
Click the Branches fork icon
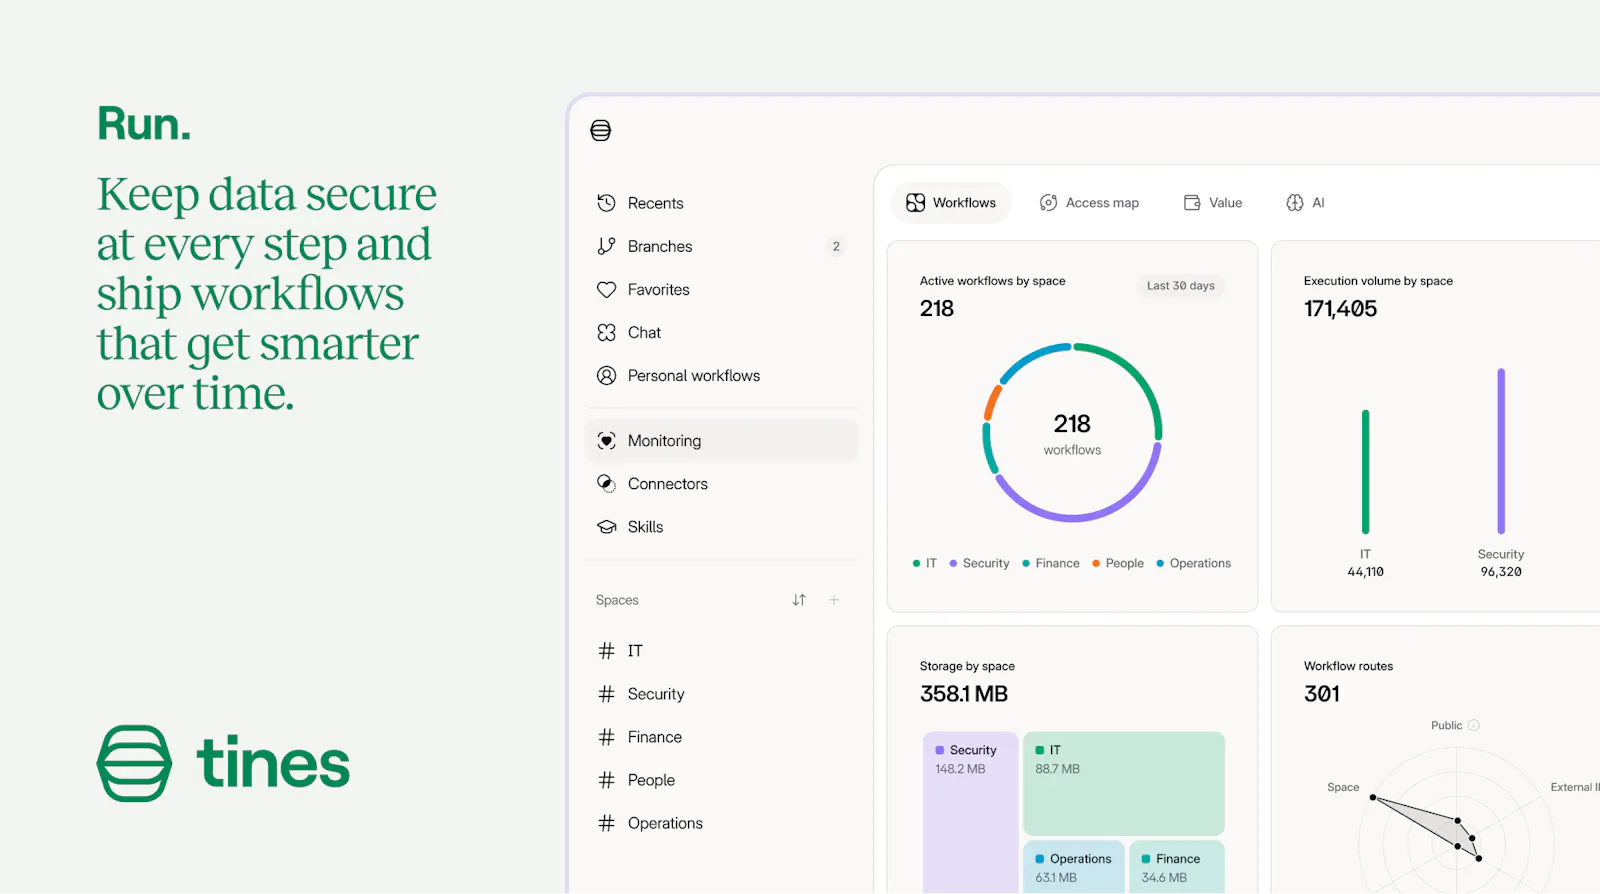(x=606, y=246)
